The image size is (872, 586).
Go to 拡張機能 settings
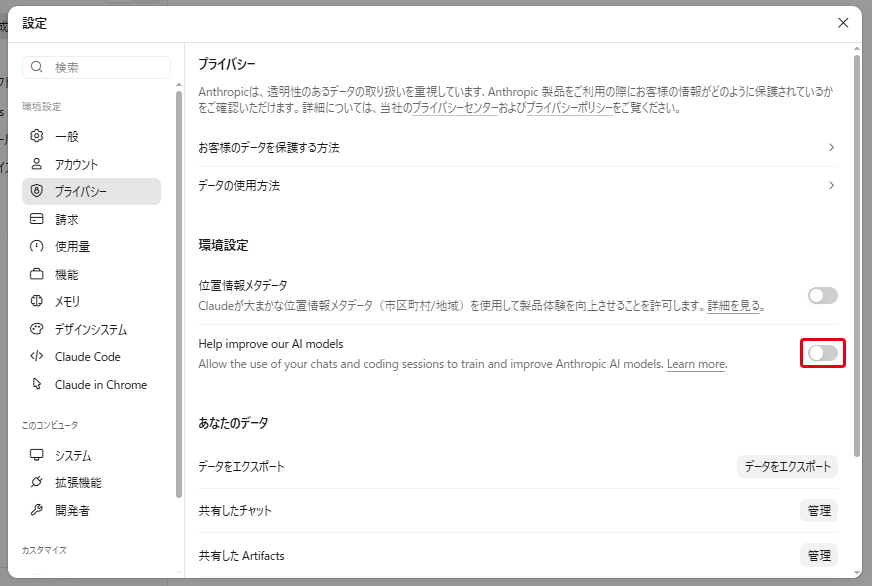[91, 483]
